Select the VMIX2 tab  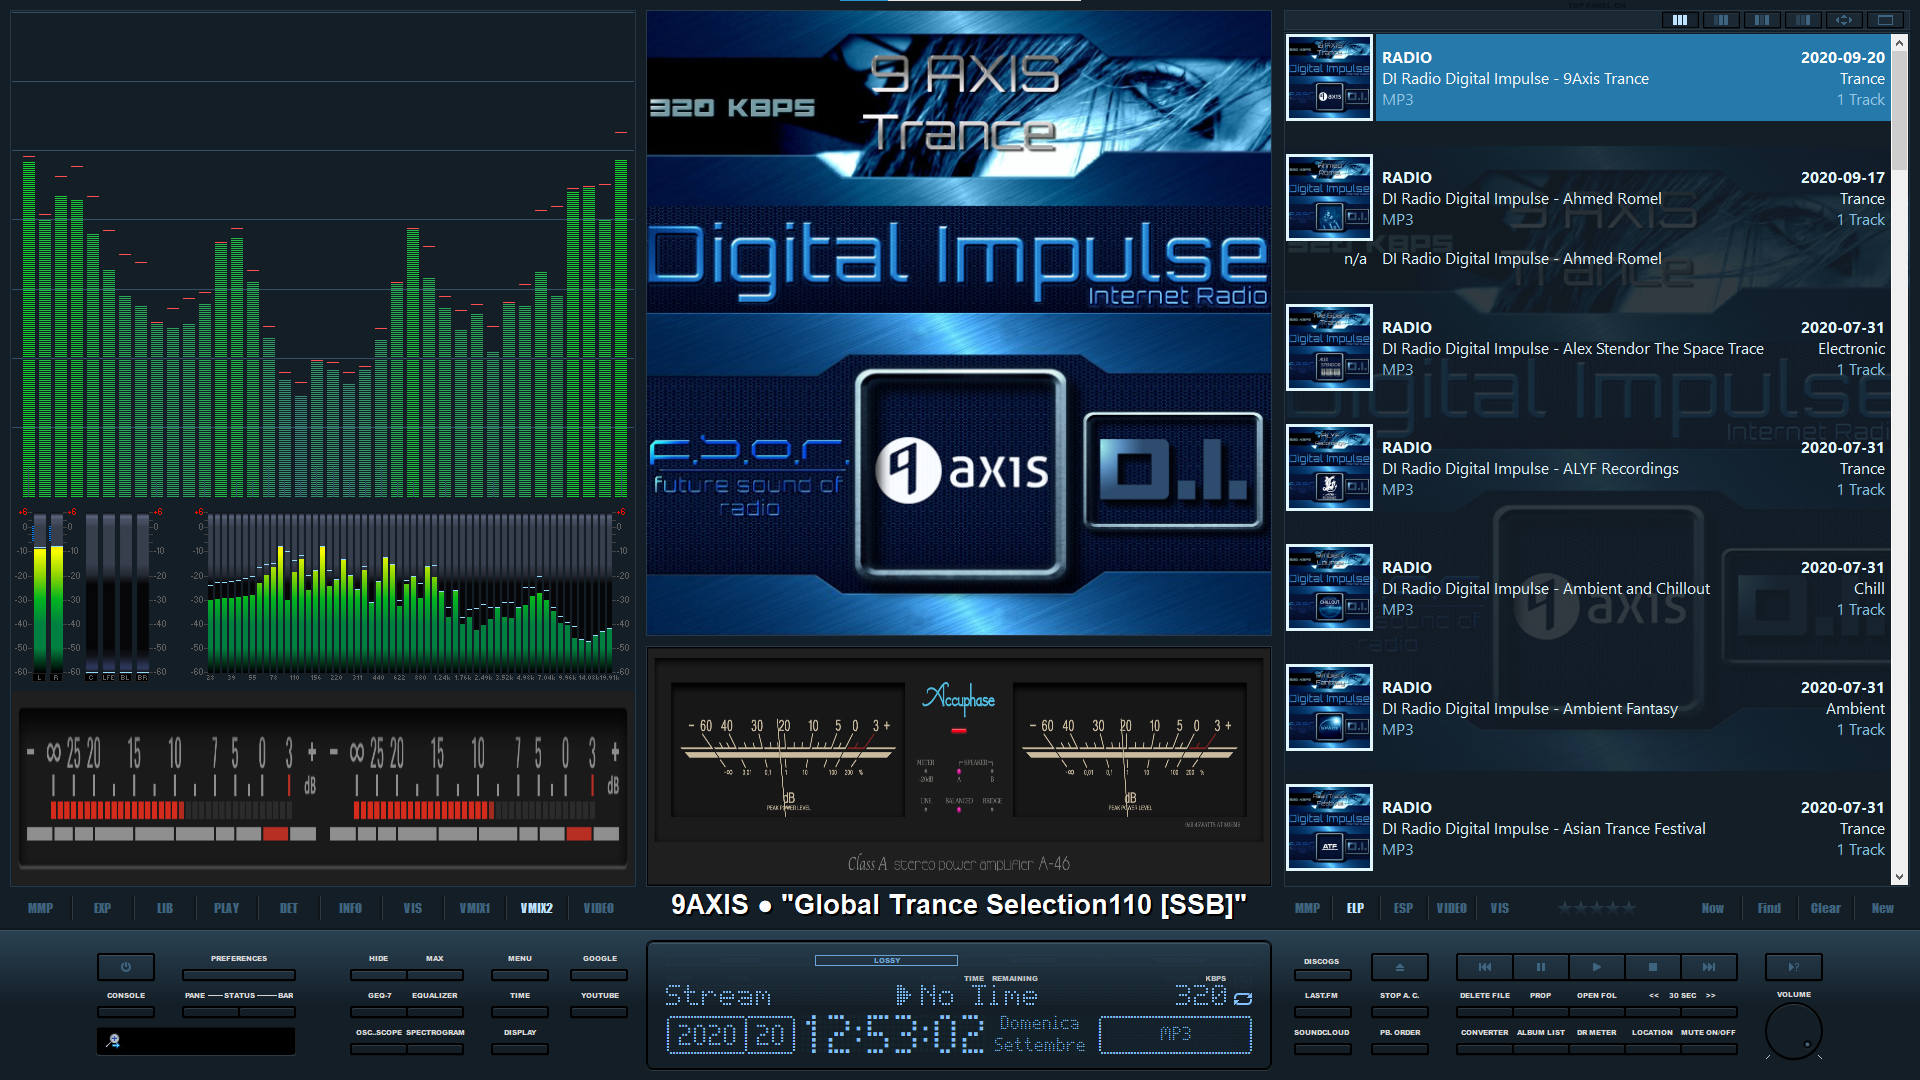(536, 908)
